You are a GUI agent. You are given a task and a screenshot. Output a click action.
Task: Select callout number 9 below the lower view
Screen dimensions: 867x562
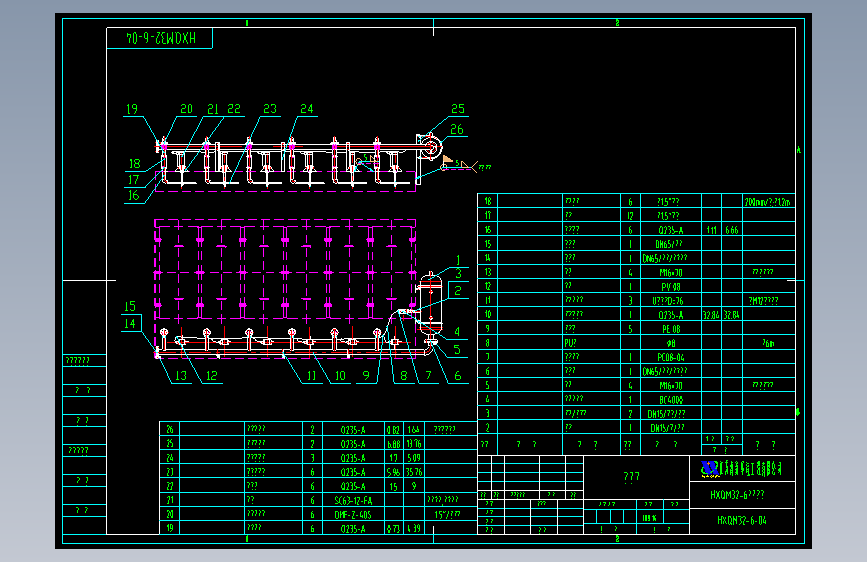[365, 376]
